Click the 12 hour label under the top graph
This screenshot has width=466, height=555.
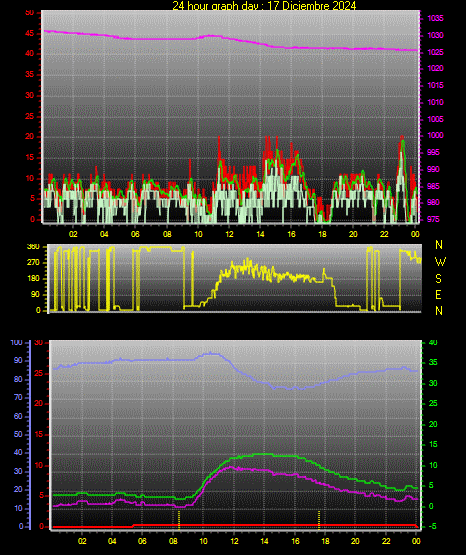click(229, 234)
